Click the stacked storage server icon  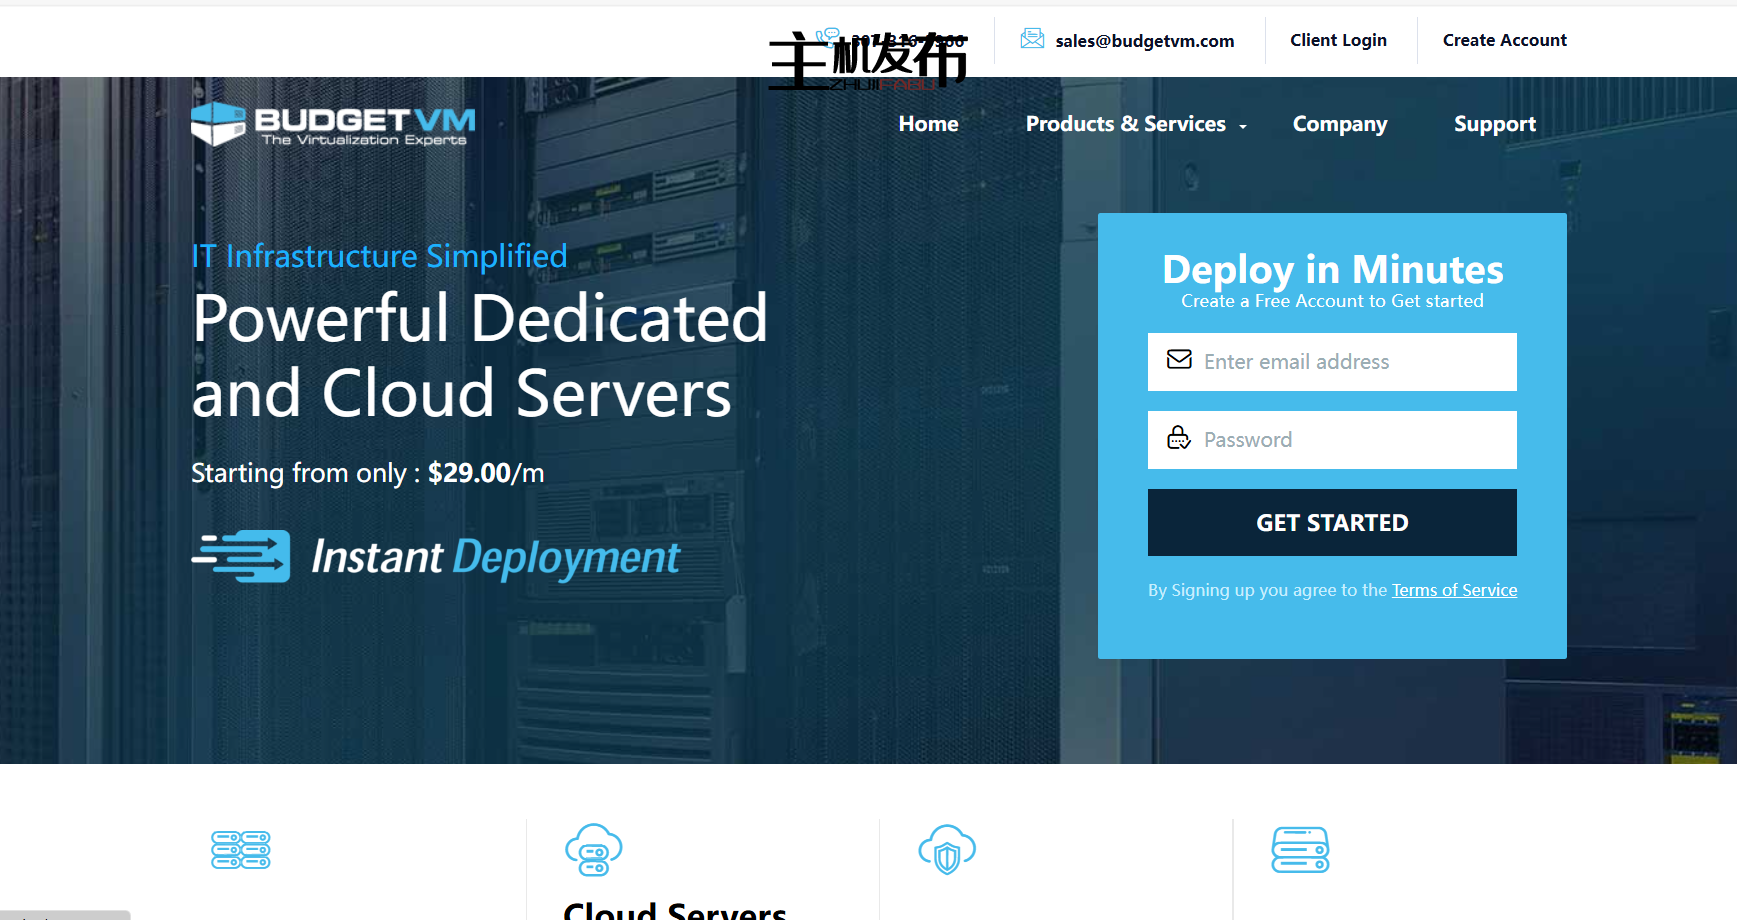(1300, 850)
